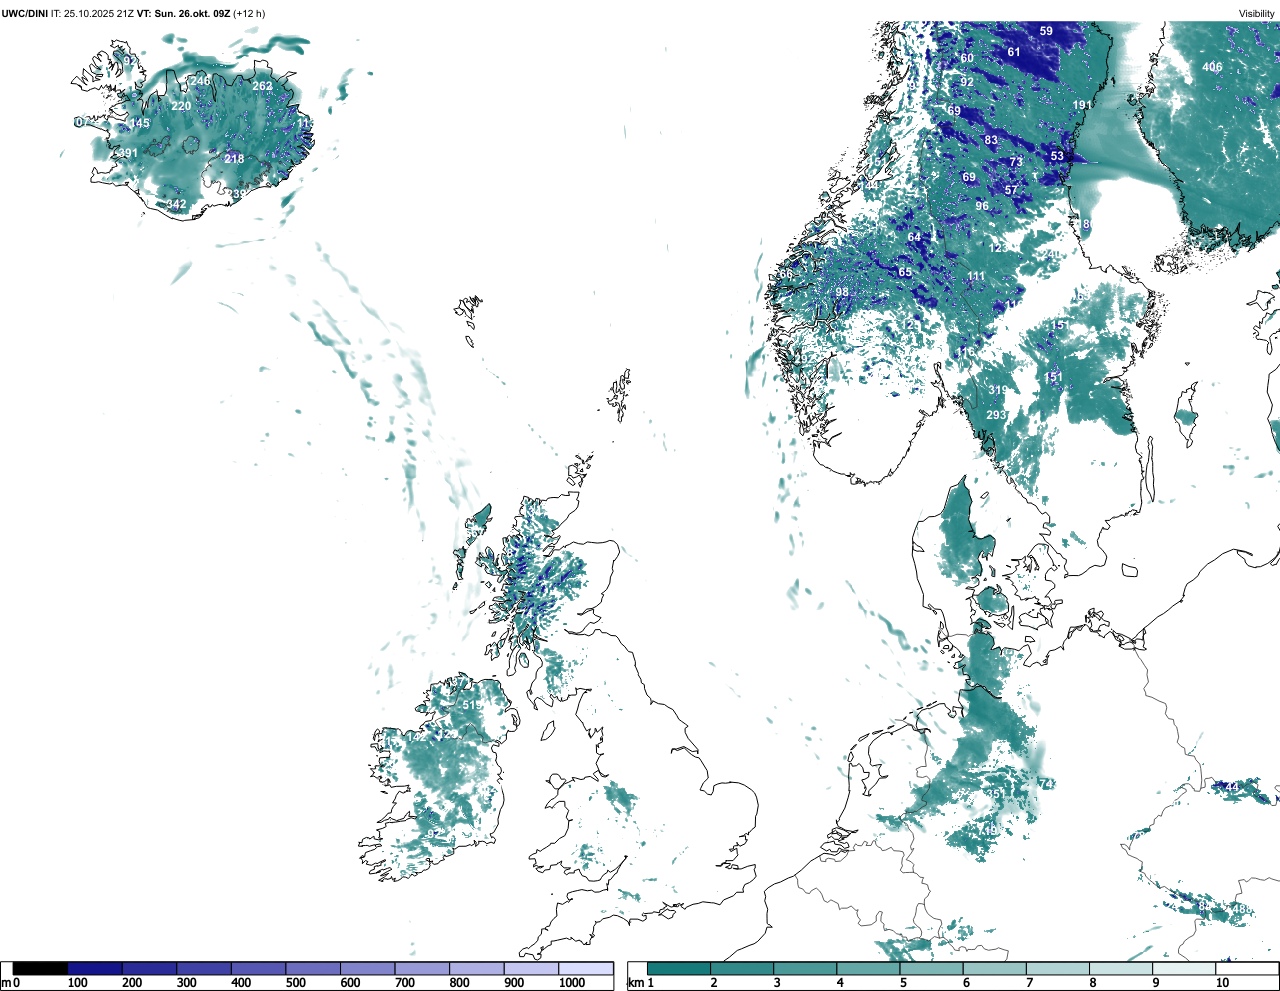Click the 5–6 km legend color segment
1280x991 pixels.
pos(931,968)
